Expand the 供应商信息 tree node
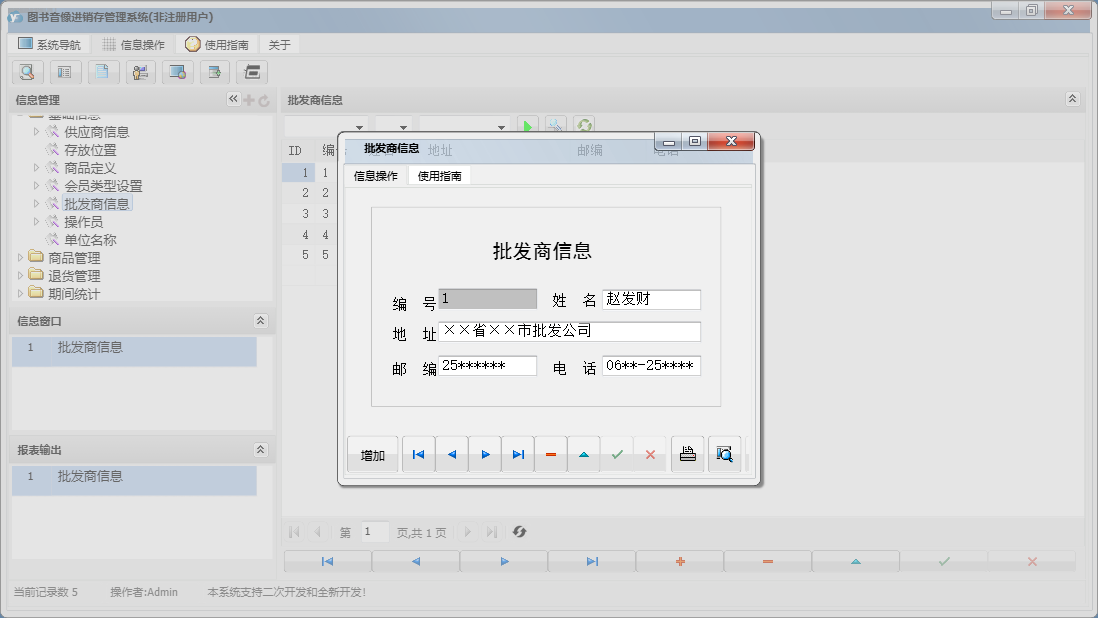Screen dimensions: 1098x618 tap(37, 132)
